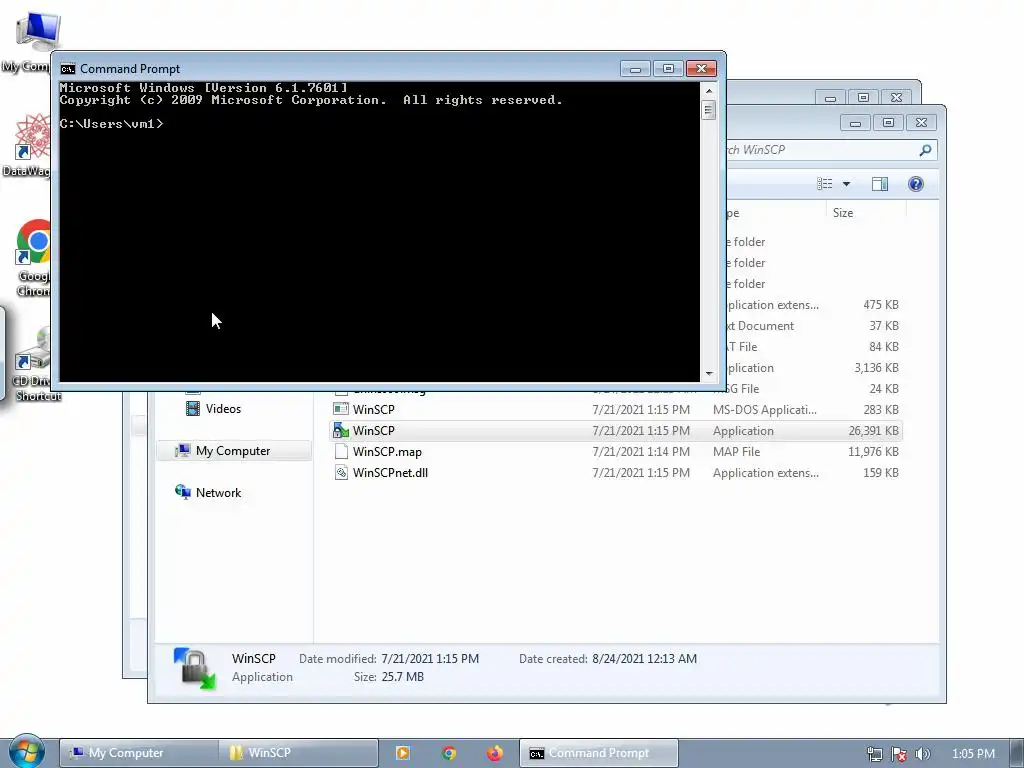Maximize the Command Prompt window
The height and width of the screenshot is (768, 1024).
[x=667, y=69]
